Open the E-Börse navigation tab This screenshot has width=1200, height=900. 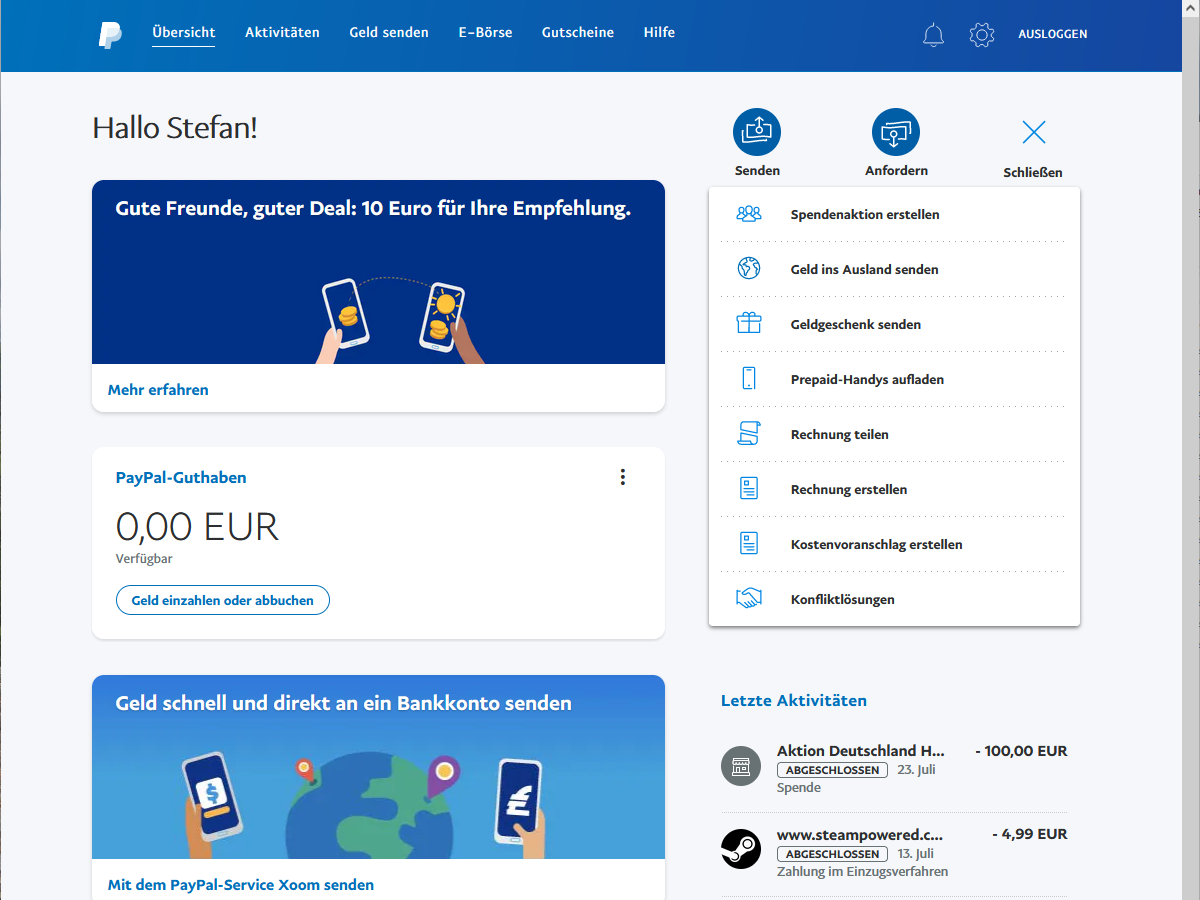485,32
